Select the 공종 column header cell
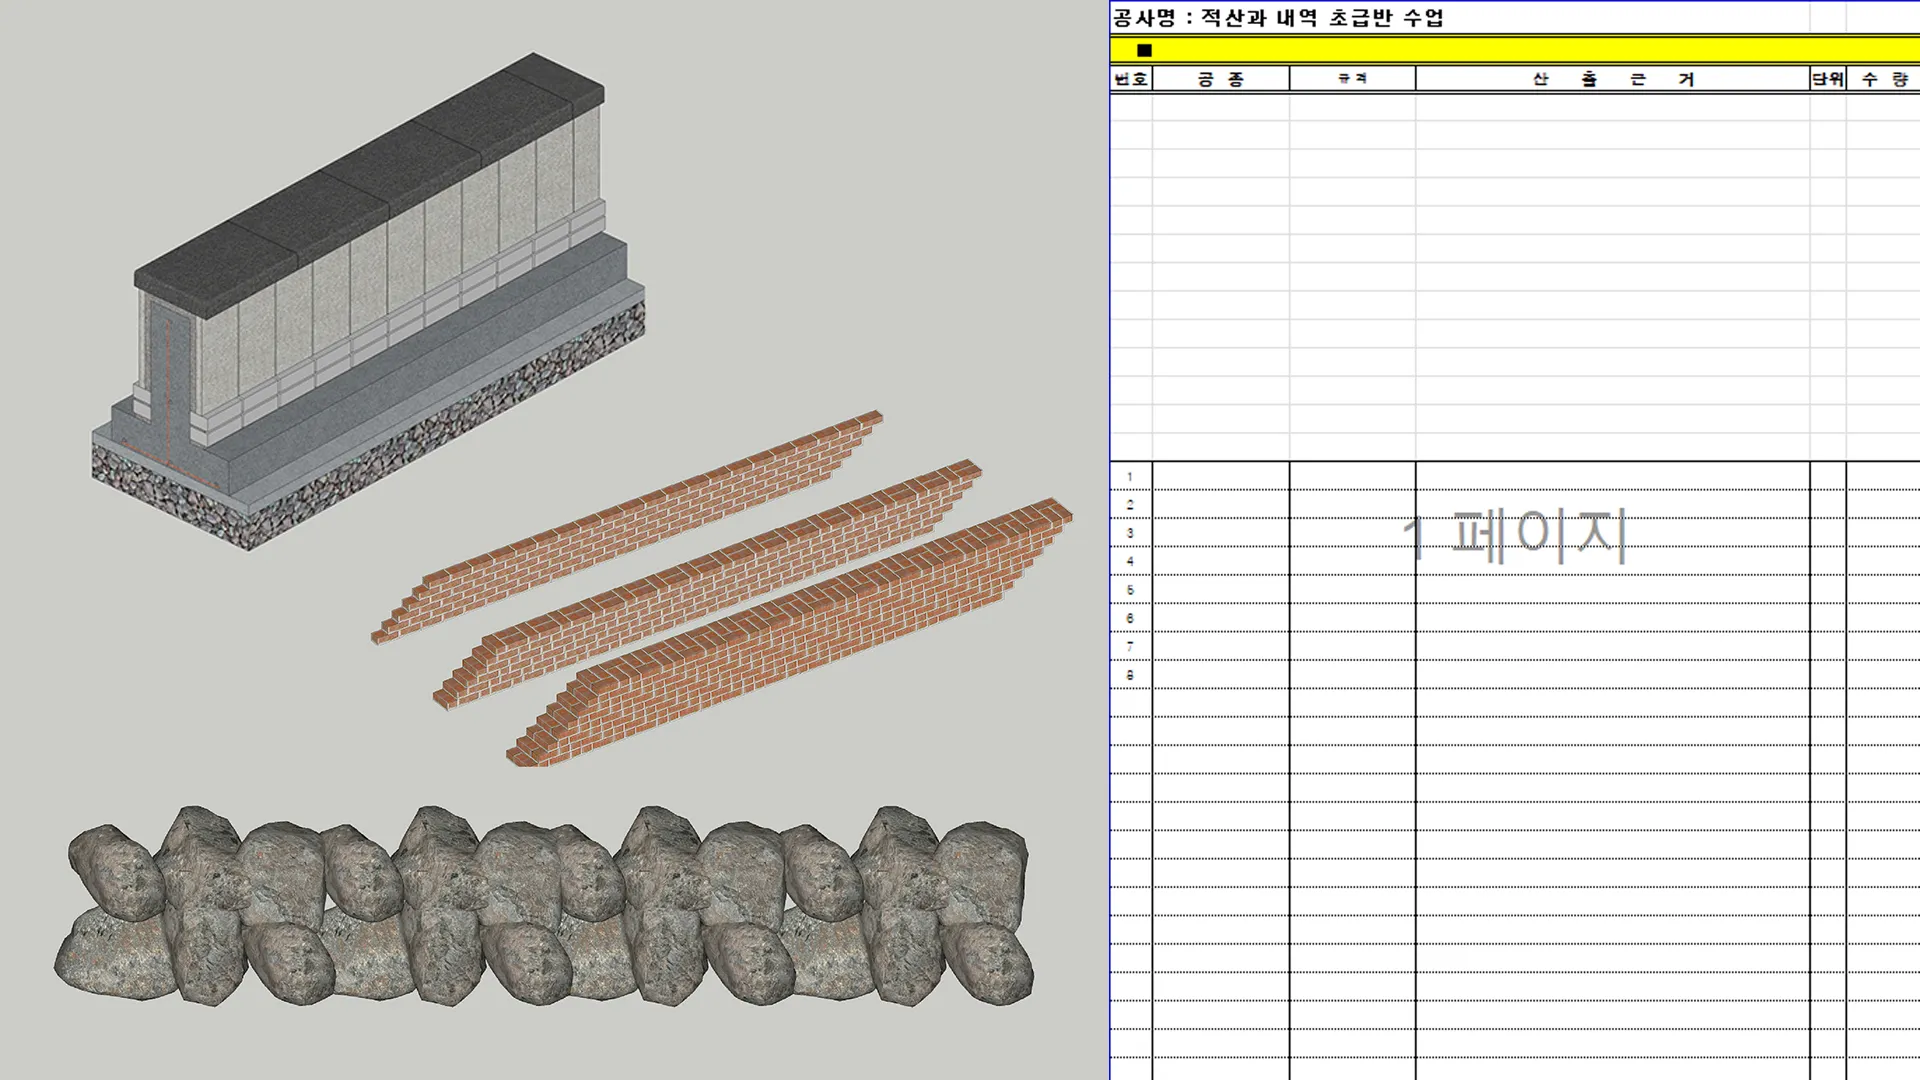This screenshot has height=1080, width=1920. tap(1220, 79)
